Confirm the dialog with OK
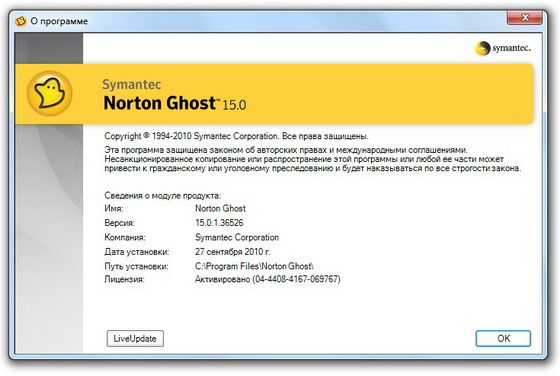 pos(503,338)
